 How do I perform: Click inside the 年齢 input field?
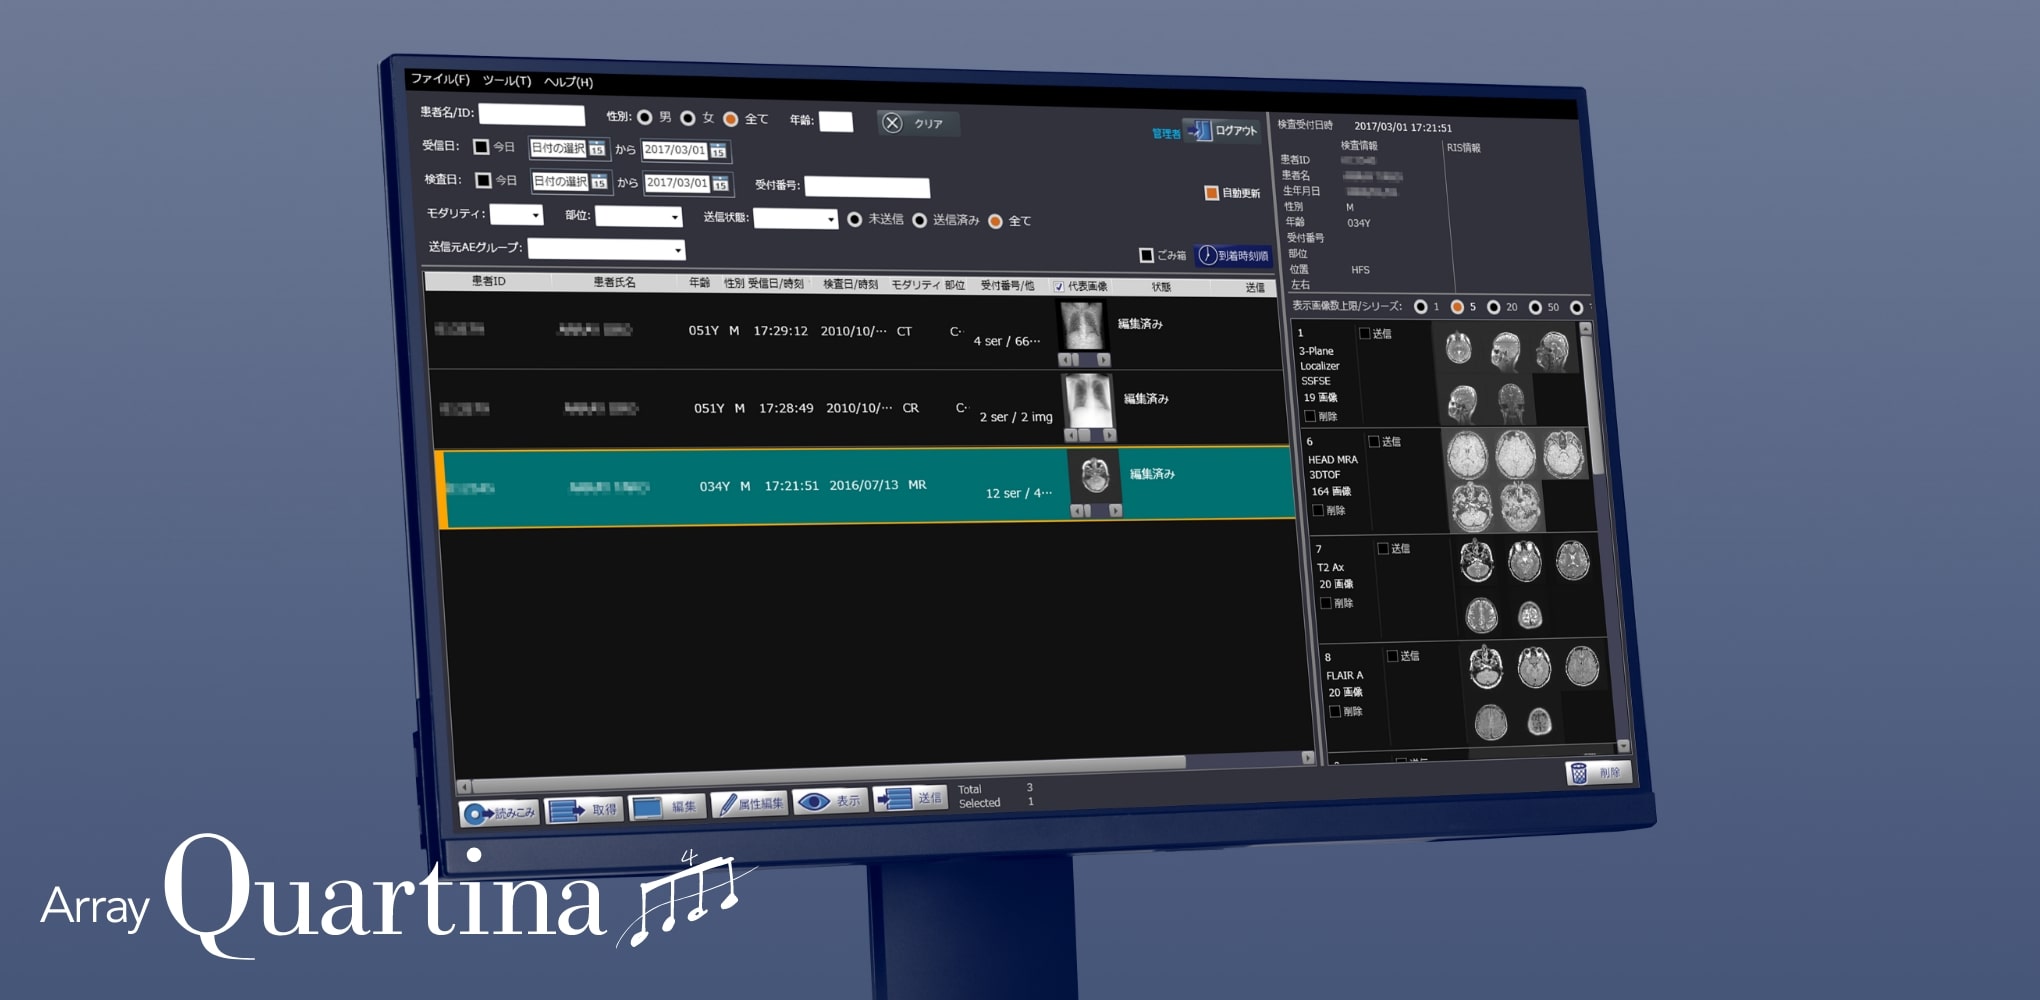click(836, 121)
